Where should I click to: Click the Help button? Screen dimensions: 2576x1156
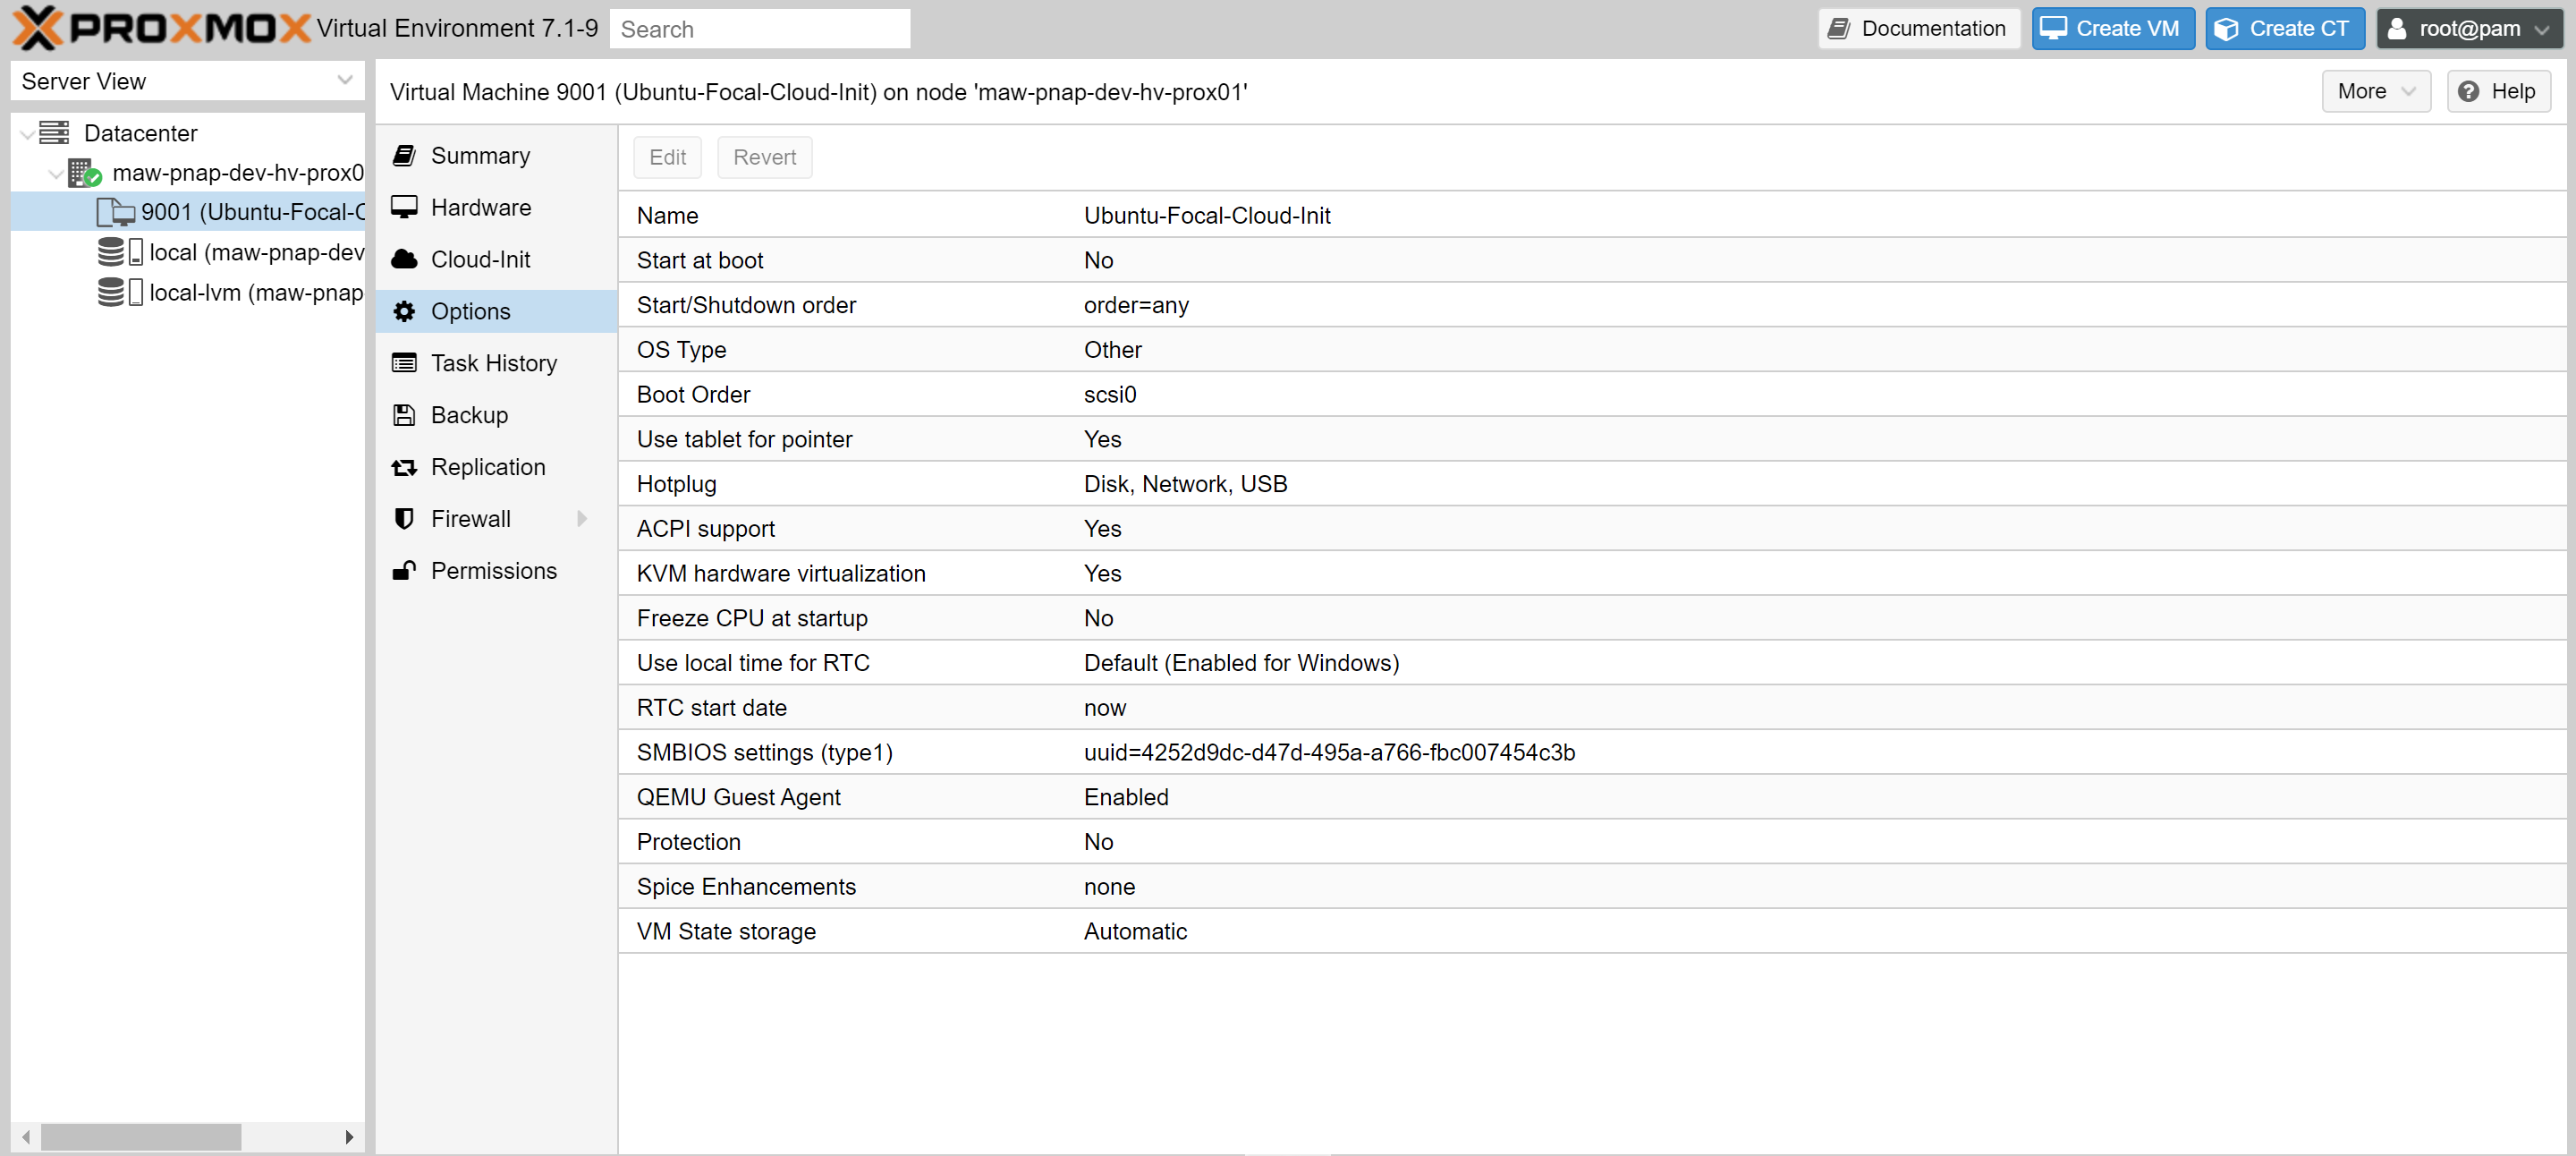pos(2498,91)
